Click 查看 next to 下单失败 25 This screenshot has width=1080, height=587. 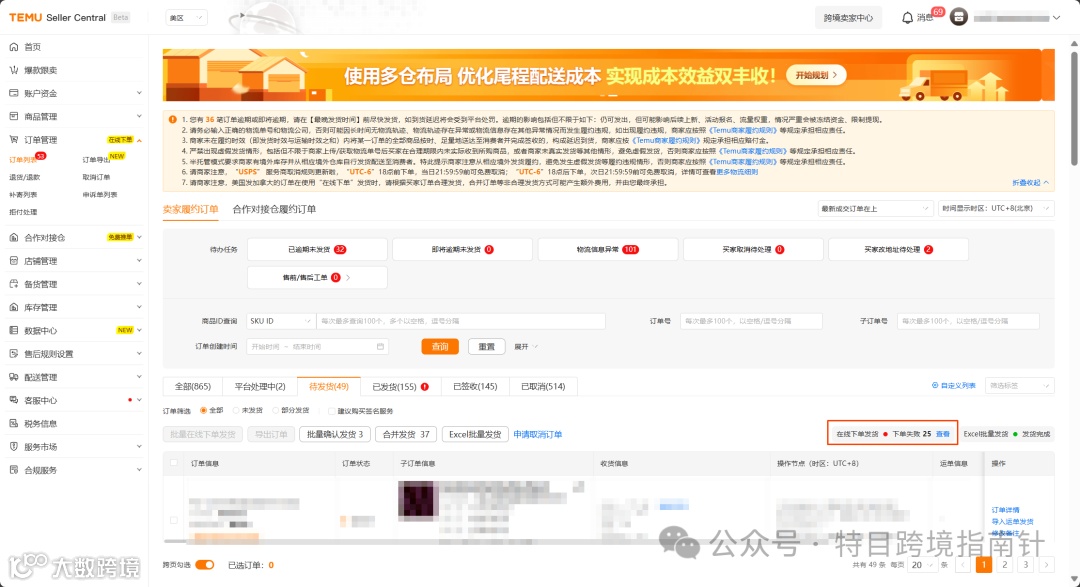click(942, 434)
